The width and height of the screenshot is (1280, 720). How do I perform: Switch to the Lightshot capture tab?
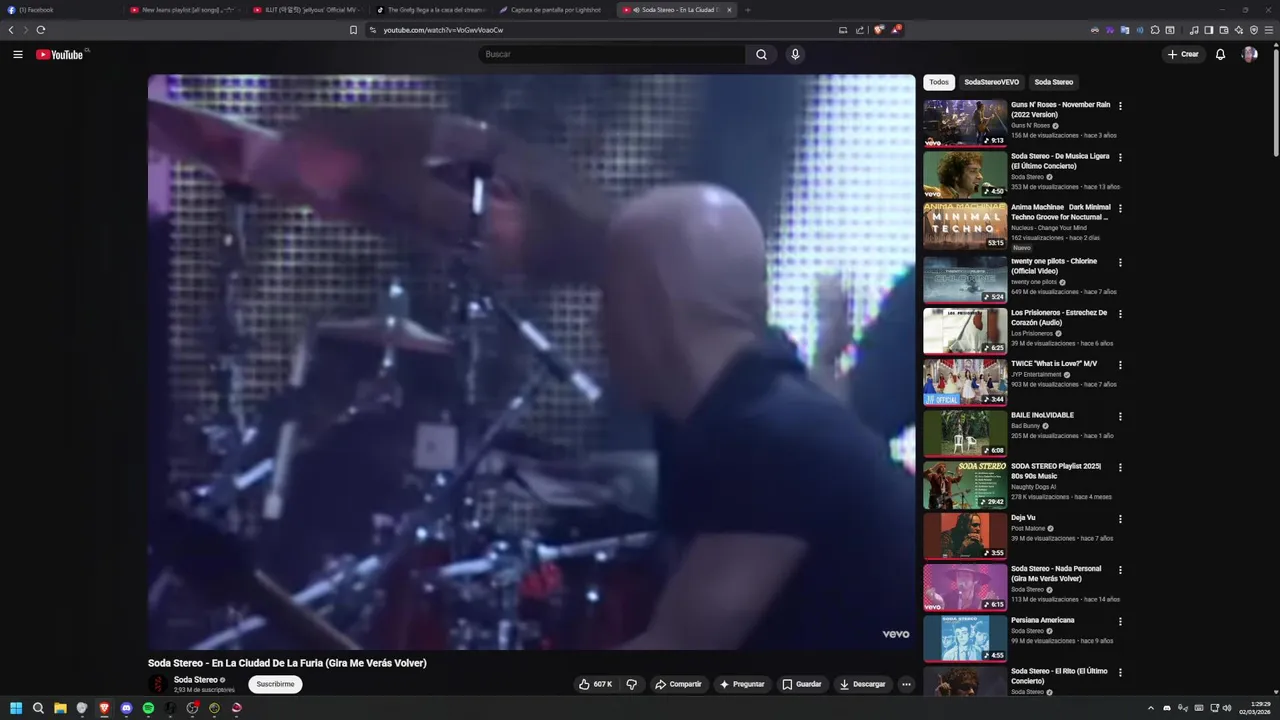coord(555,10)
